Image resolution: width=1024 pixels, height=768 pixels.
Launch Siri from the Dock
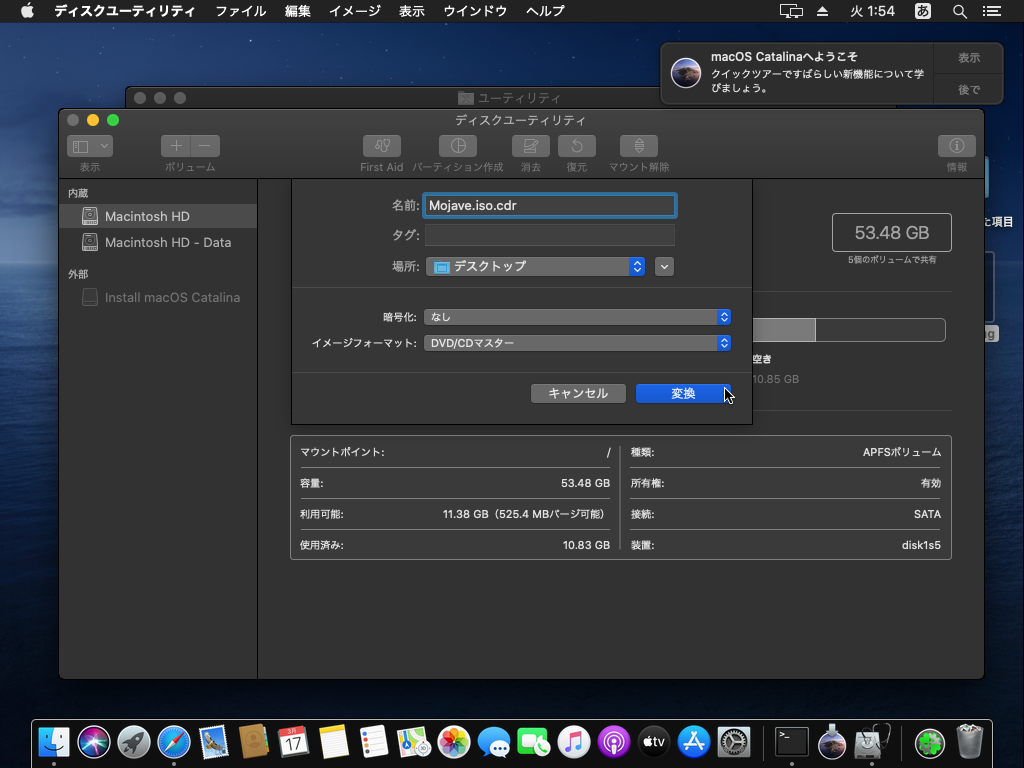[x=94, y=742]
